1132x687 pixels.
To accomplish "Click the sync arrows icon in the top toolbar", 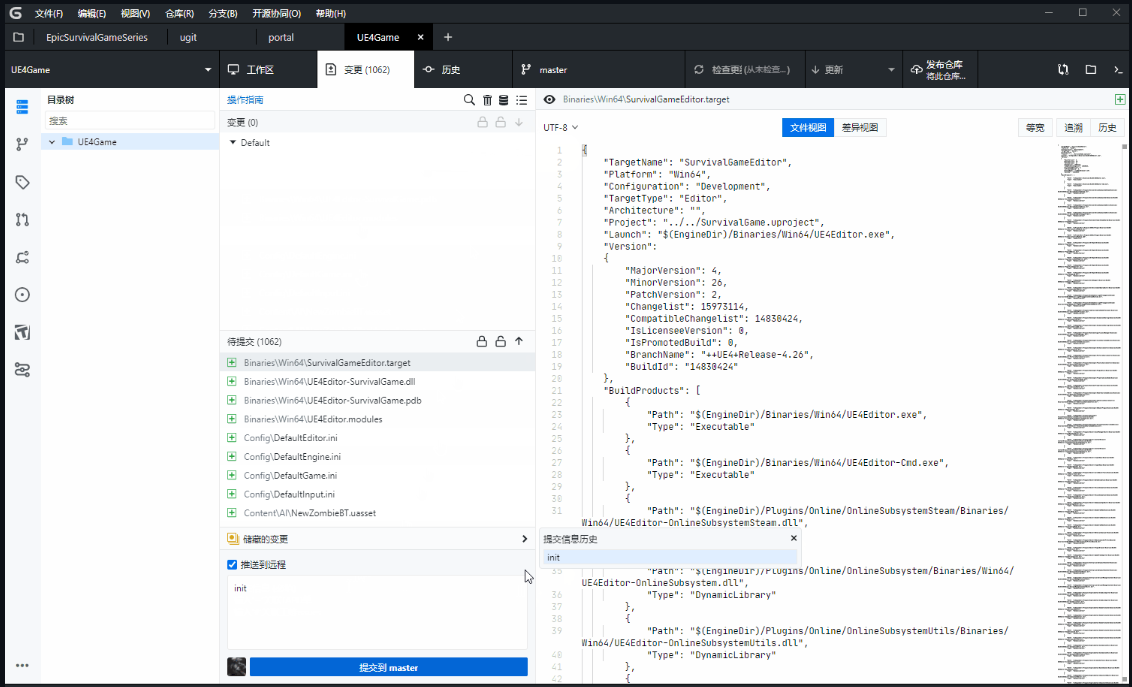I will [1063, 69].
